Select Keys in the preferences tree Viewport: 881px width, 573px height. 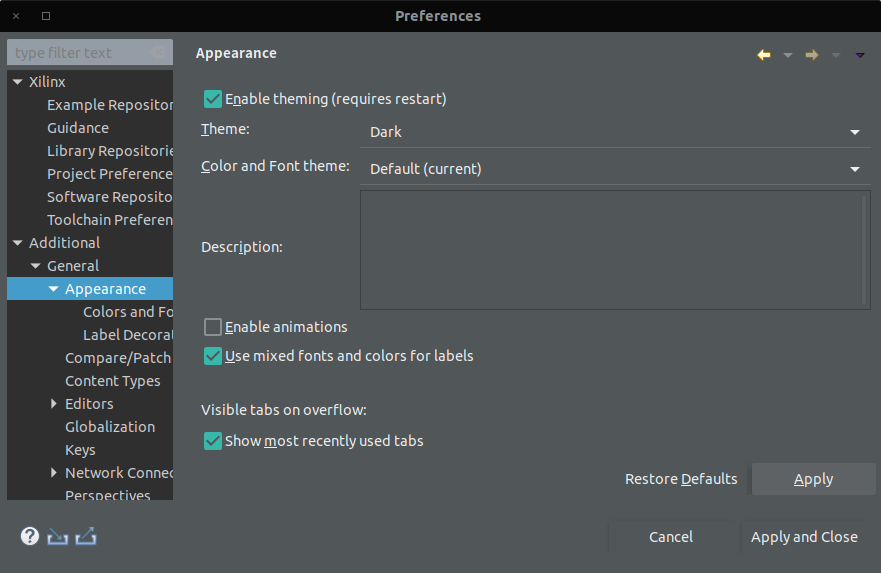80,450
